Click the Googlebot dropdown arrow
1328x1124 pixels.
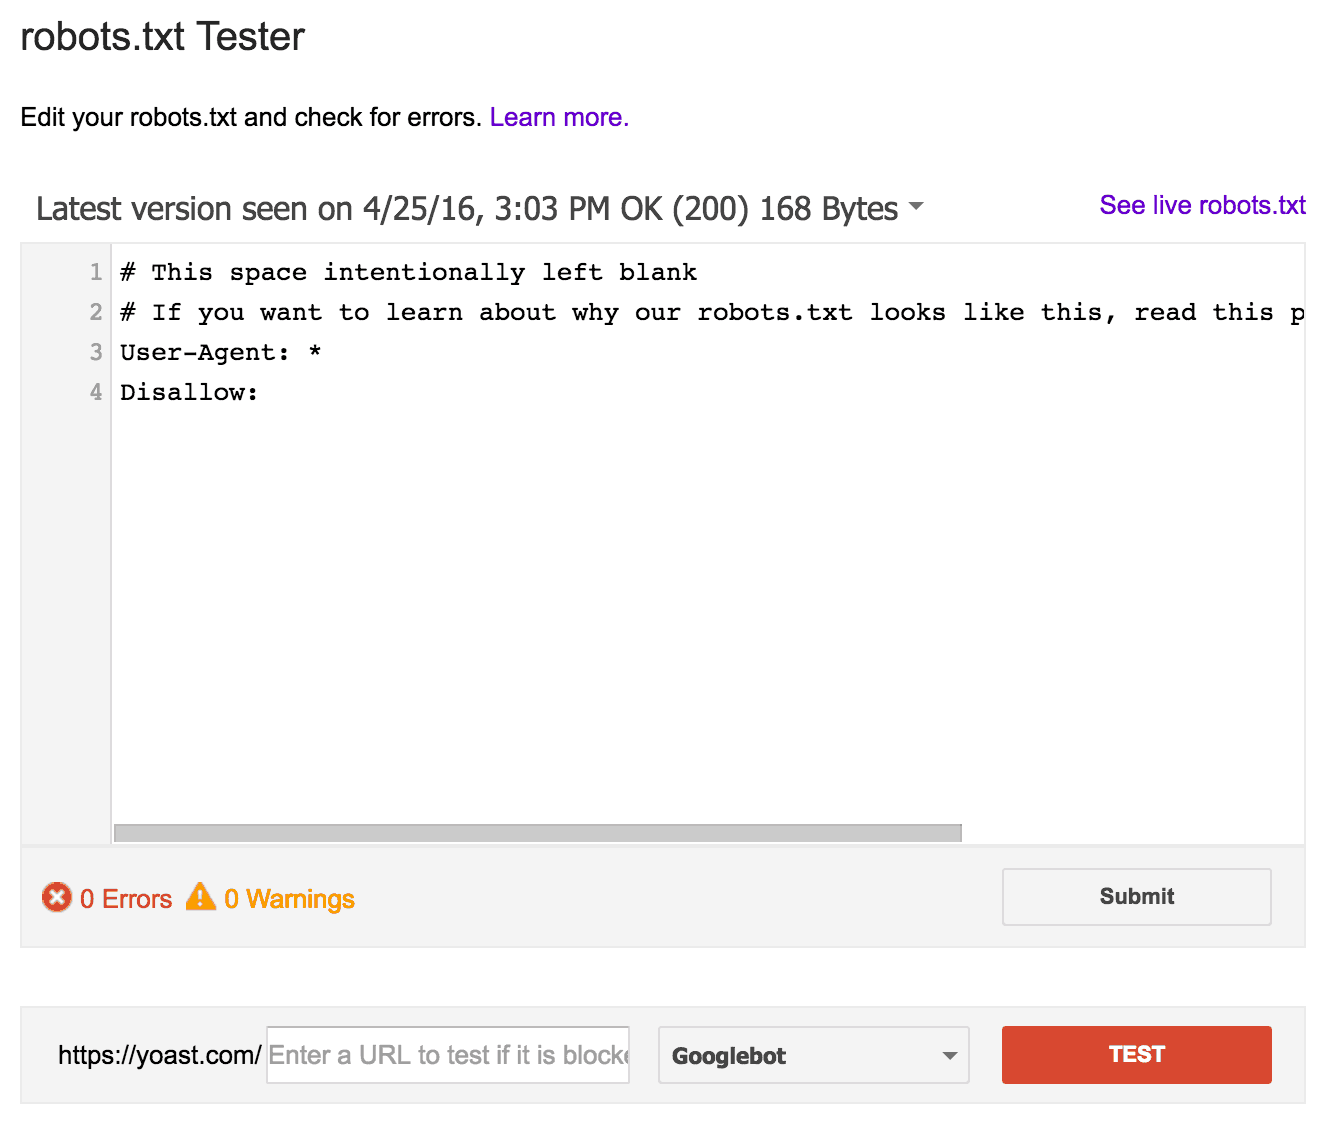click(x=949, y=1056)
